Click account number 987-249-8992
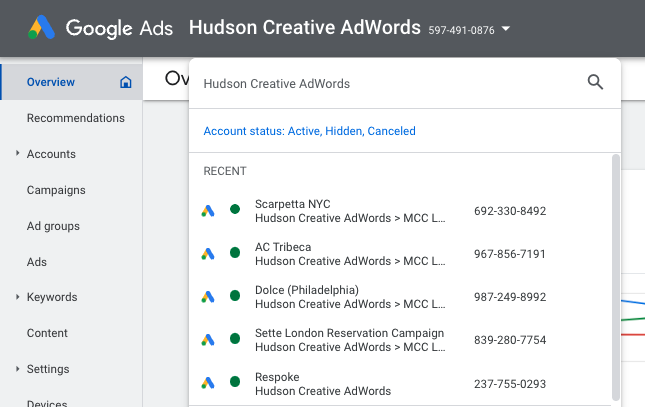This screenshot has height=407, width=645. tap(510, 297)
